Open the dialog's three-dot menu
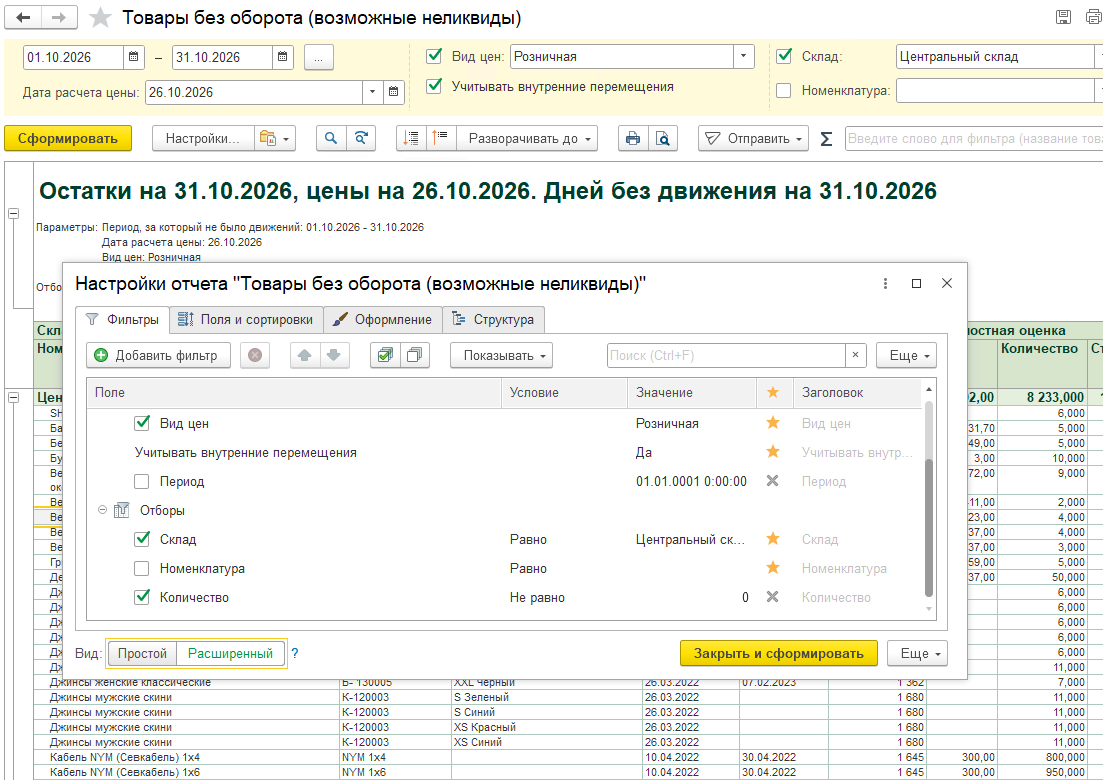The image size is (1103, 780). [x=885, y=283]
